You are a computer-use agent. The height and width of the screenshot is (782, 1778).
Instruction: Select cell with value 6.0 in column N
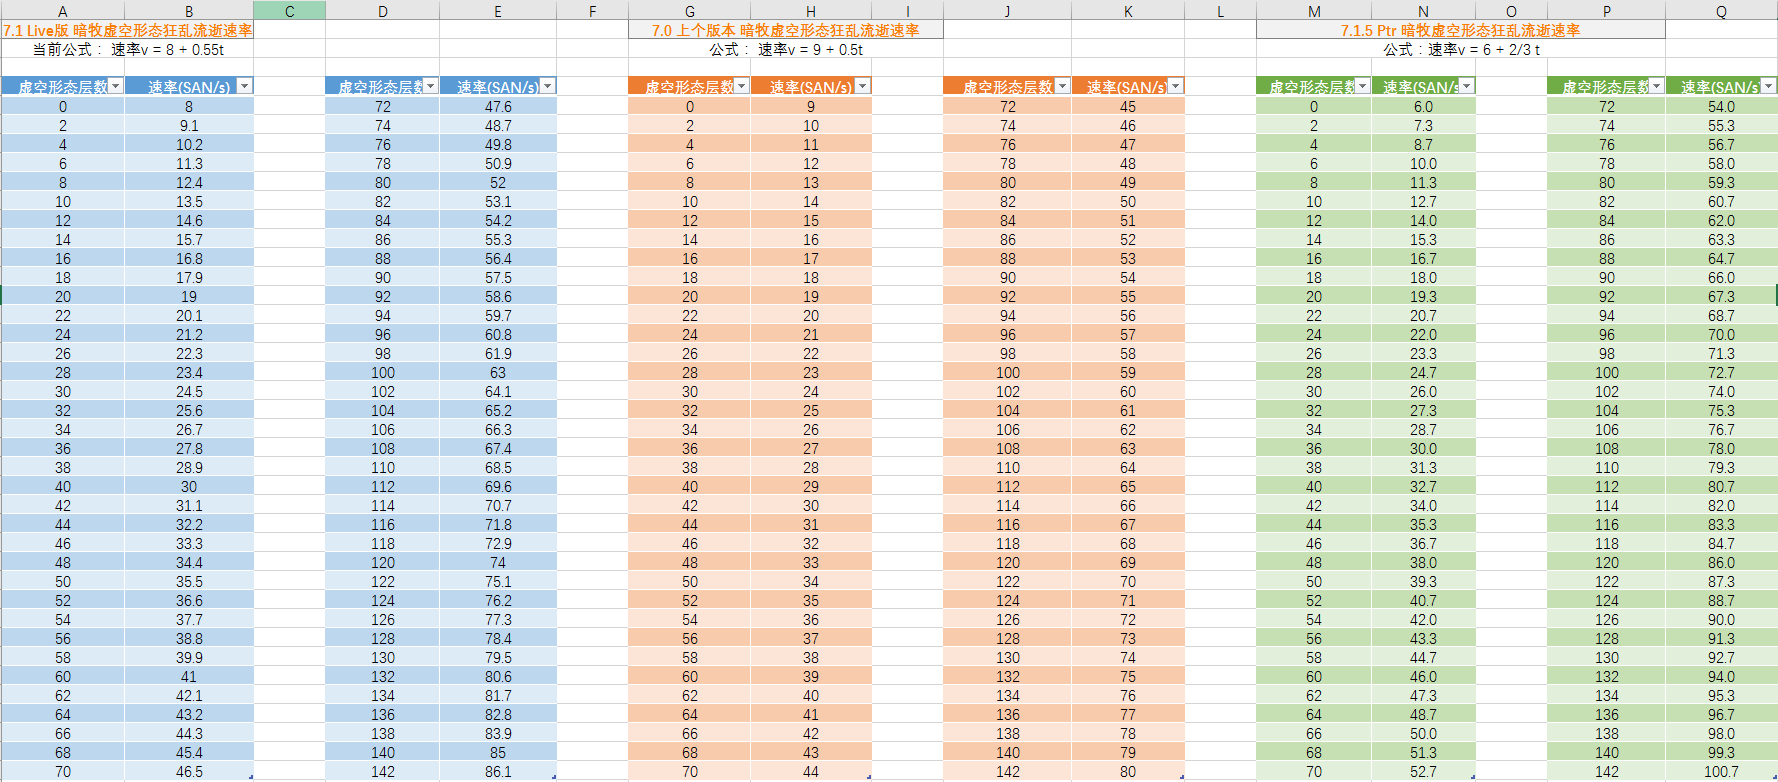click(x=1423, y=106)
